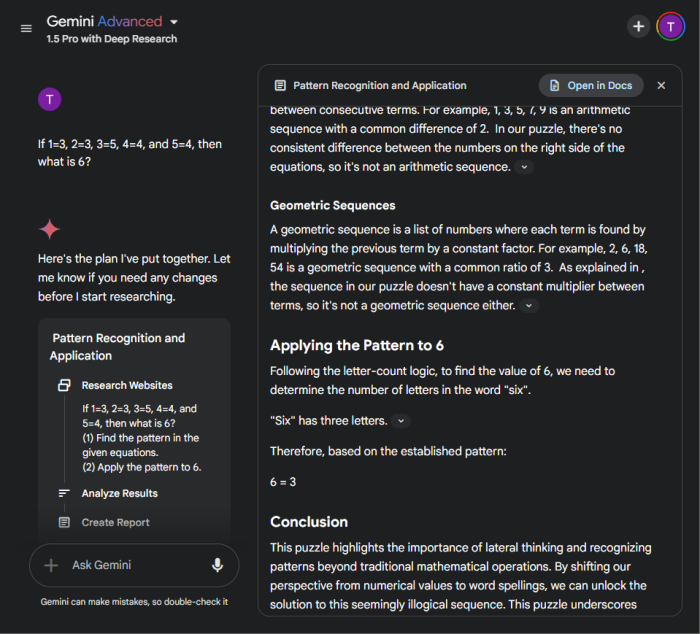Click the microphone voice input icon
Image resolution: width=700 pixels, height=634 pixels.
point(217,565)
